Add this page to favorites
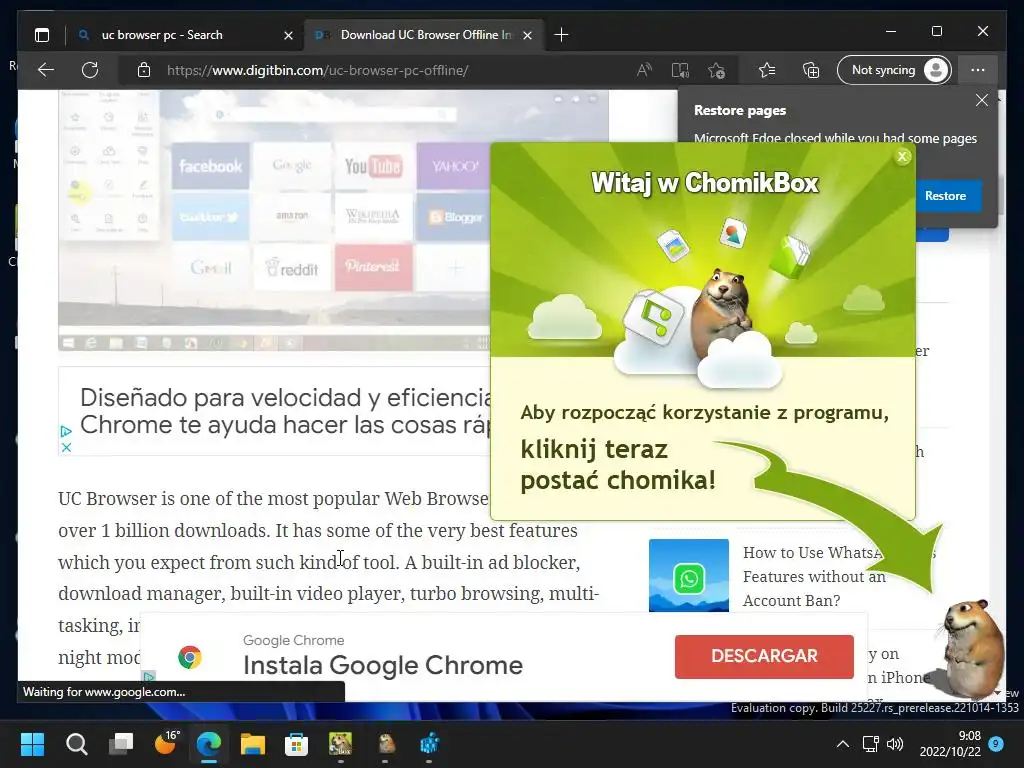Image resolution: width=1024 pixels, height=768 pixels. (716, 70)
